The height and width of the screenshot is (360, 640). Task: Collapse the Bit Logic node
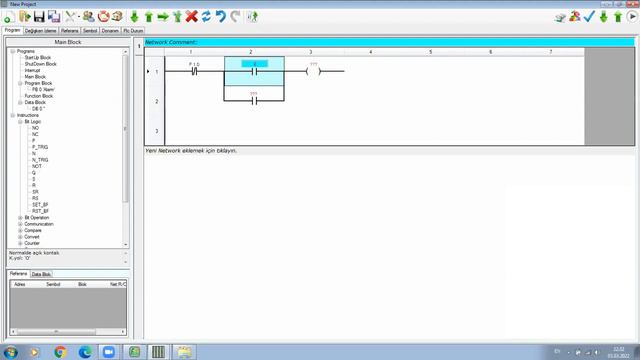(x=20, y=122)
